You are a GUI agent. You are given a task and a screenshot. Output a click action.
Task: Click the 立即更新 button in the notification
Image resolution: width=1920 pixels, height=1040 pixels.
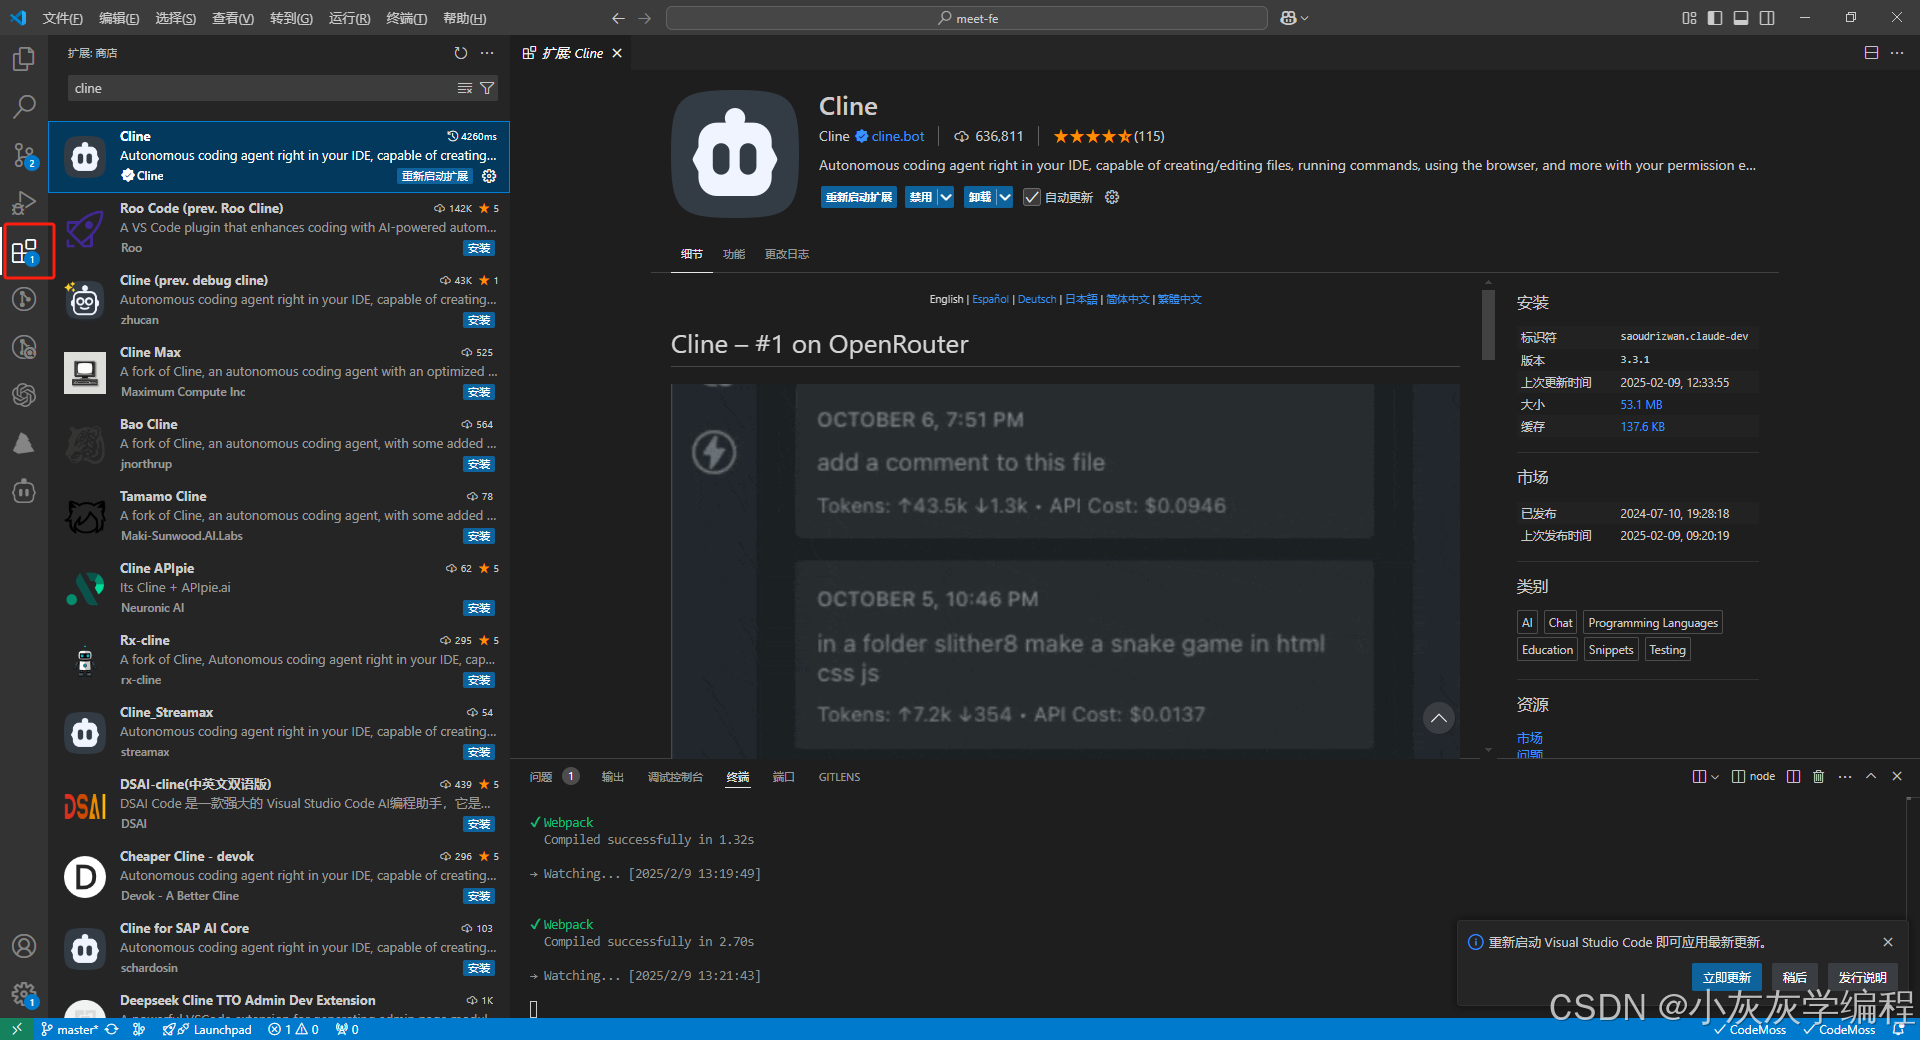pyautogui.click(x=1727, y=977)
